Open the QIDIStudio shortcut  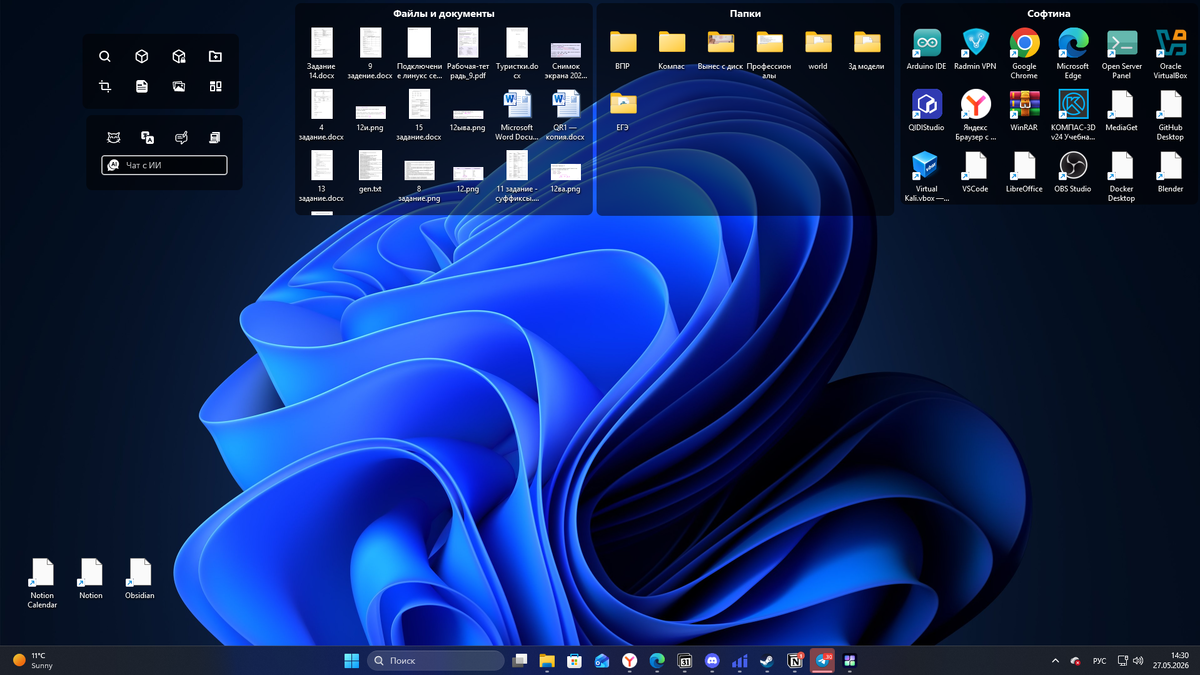tap(926, 110)
